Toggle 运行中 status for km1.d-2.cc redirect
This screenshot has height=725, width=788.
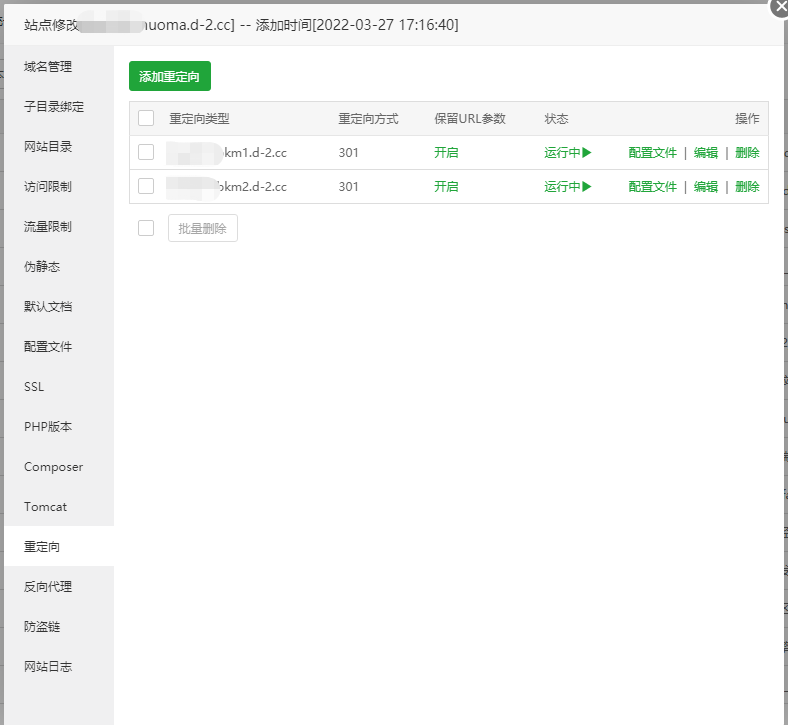coord(568,153)
